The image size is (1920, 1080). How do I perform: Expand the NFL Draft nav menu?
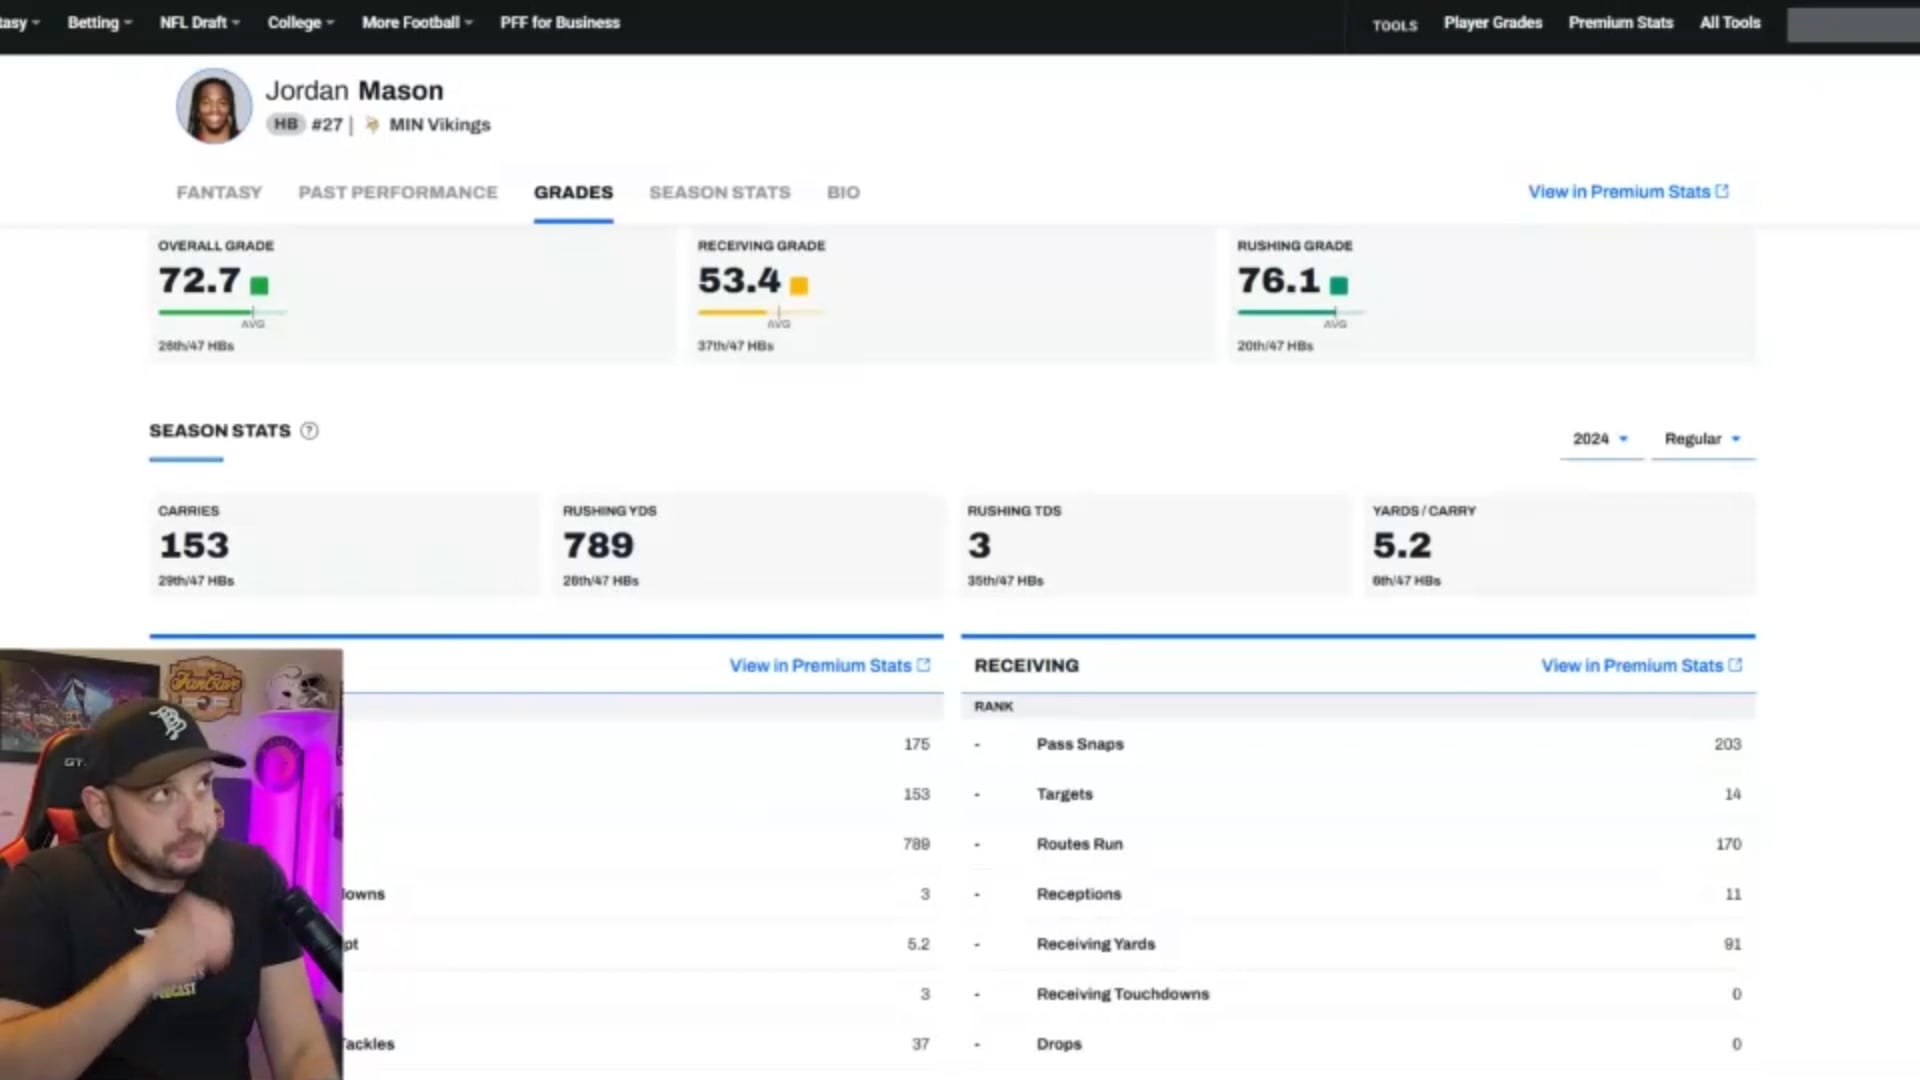(x=200, y=22)
